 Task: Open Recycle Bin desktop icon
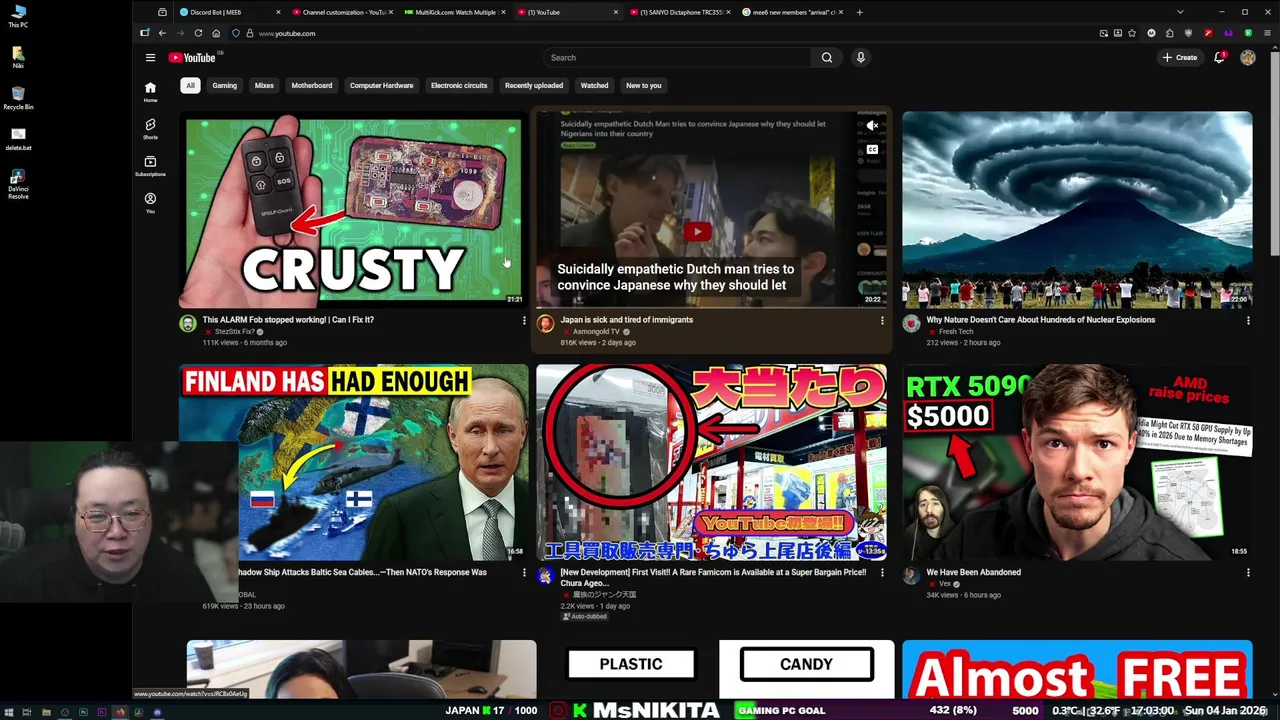(x=18, y=98)
